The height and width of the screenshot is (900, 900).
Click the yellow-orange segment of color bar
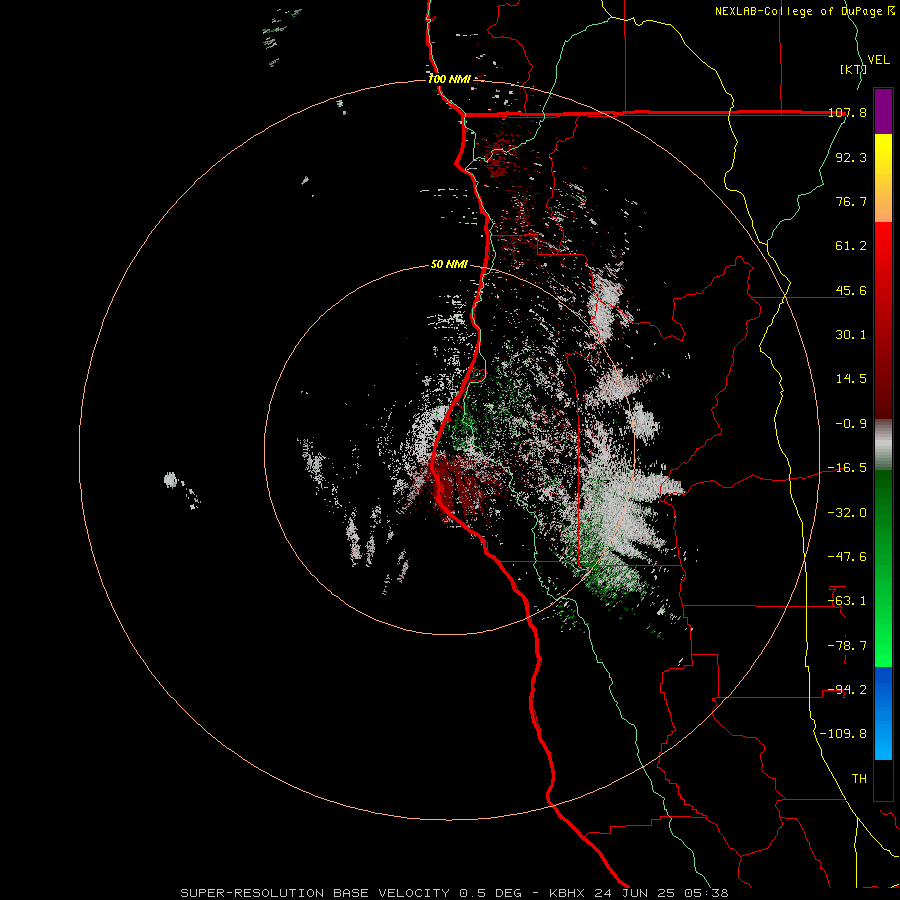click(883, 178)
